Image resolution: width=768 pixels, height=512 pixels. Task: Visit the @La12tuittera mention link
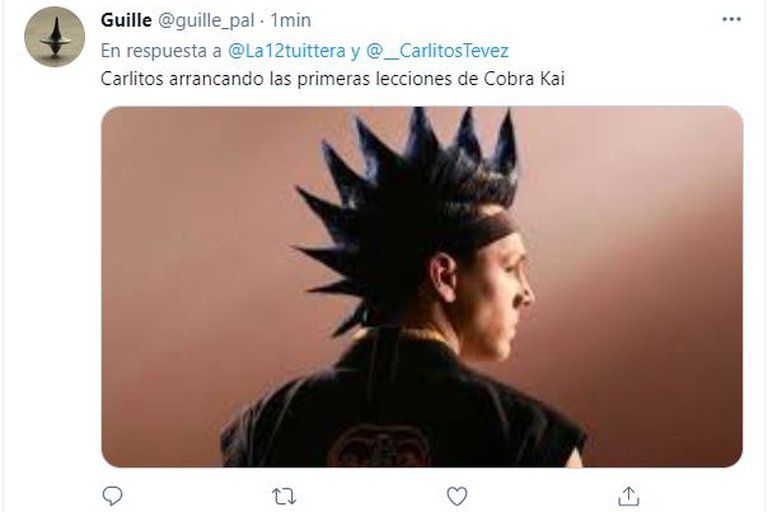(x=287, y=50)
